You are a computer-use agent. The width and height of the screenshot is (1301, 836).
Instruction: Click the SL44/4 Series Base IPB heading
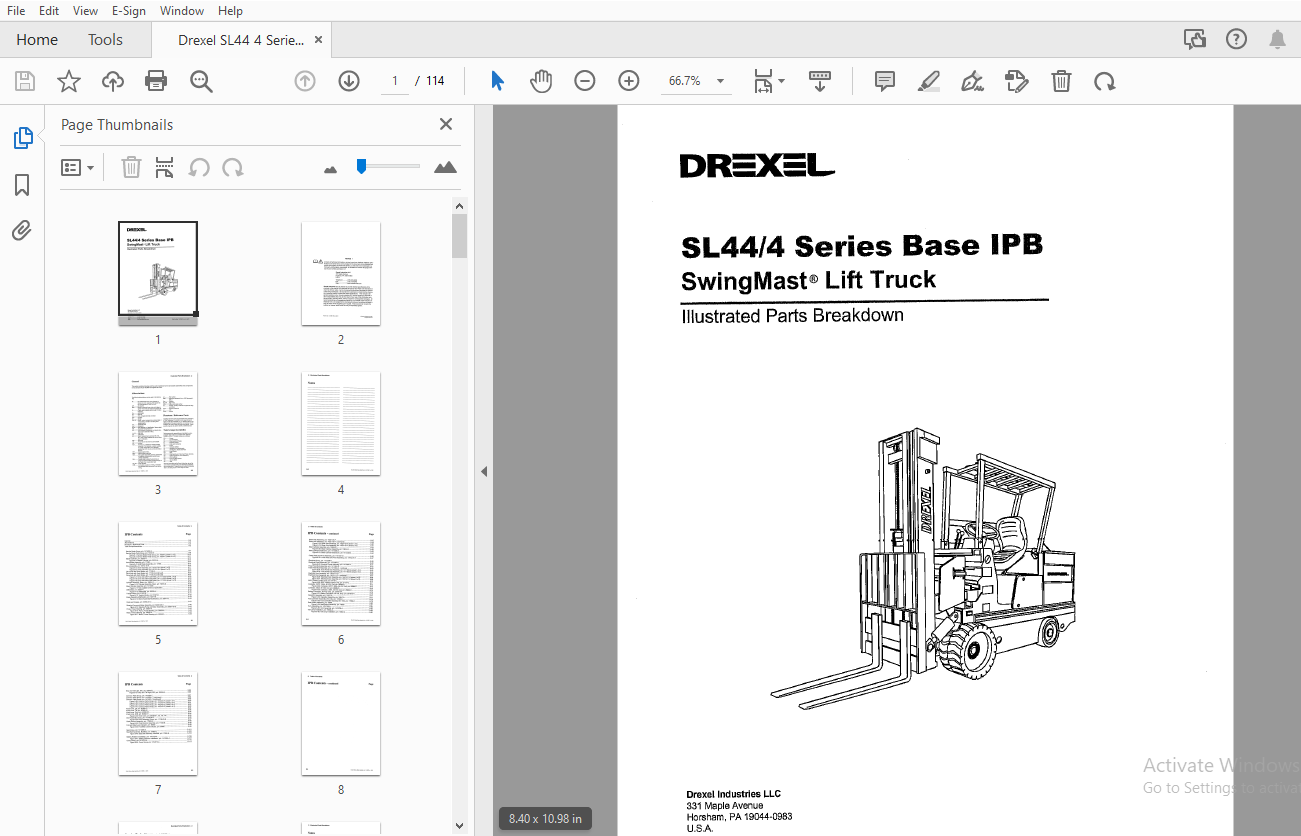(862, 246)
